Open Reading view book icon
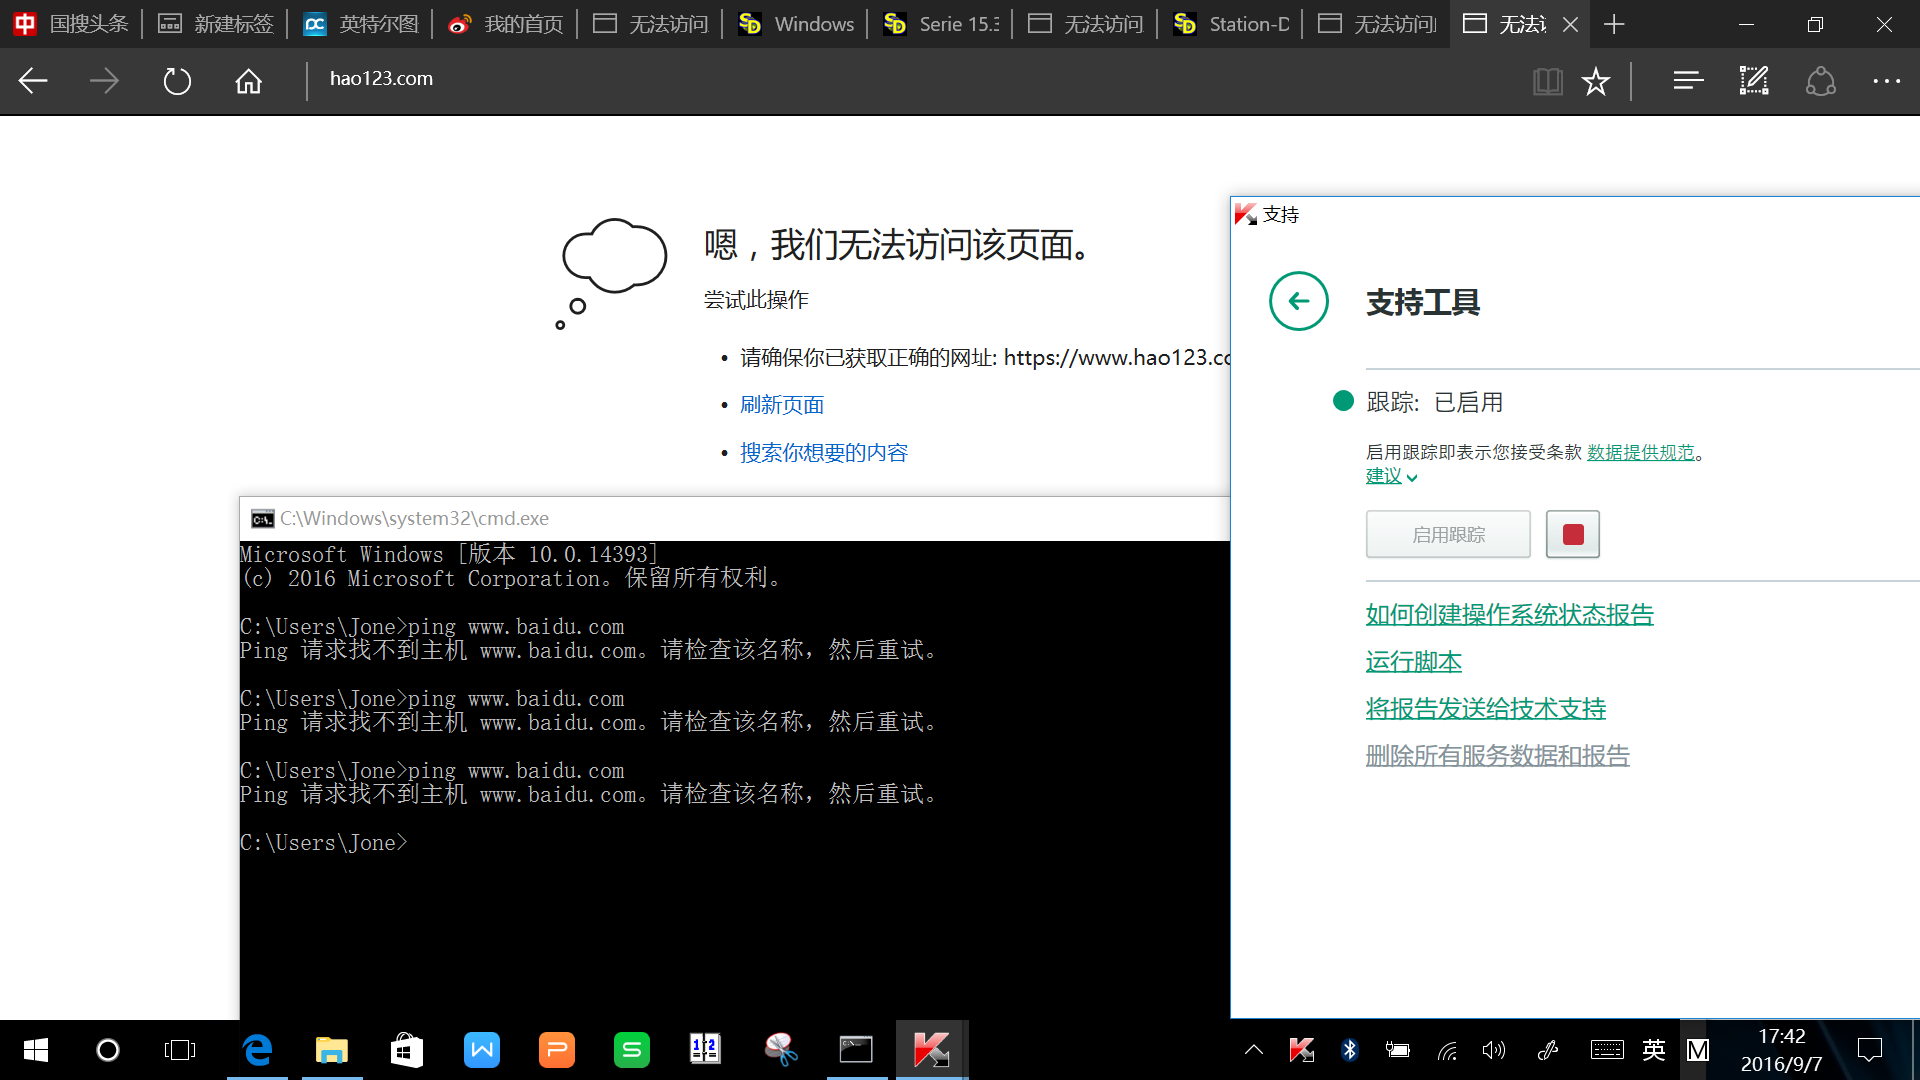The width and height of the screenshot is (1920, 1080). pos(1547,81)
